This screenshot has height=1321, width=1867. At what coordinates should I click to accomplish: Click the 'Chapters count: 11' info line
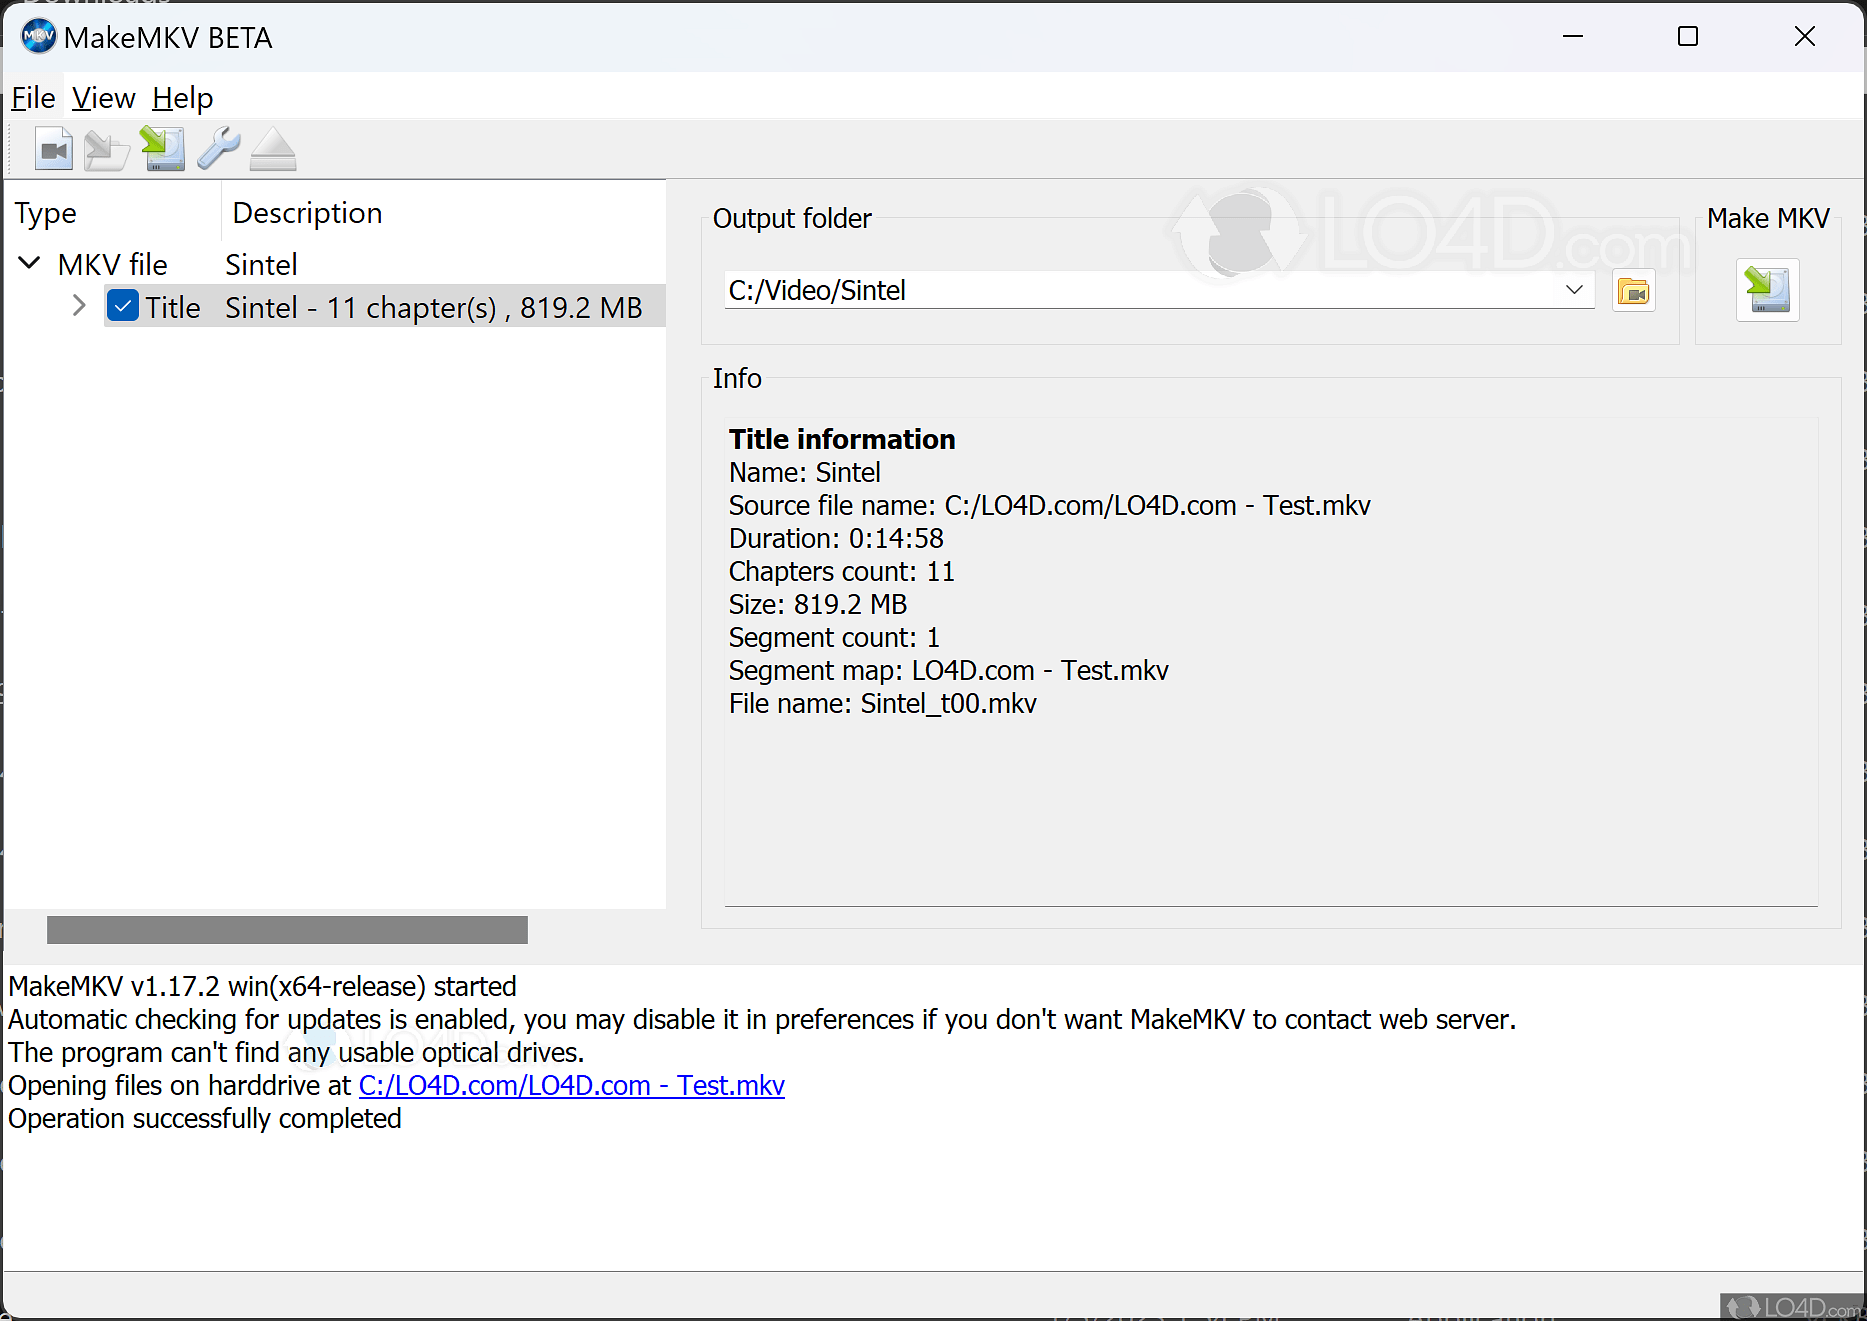pos(842,571)
